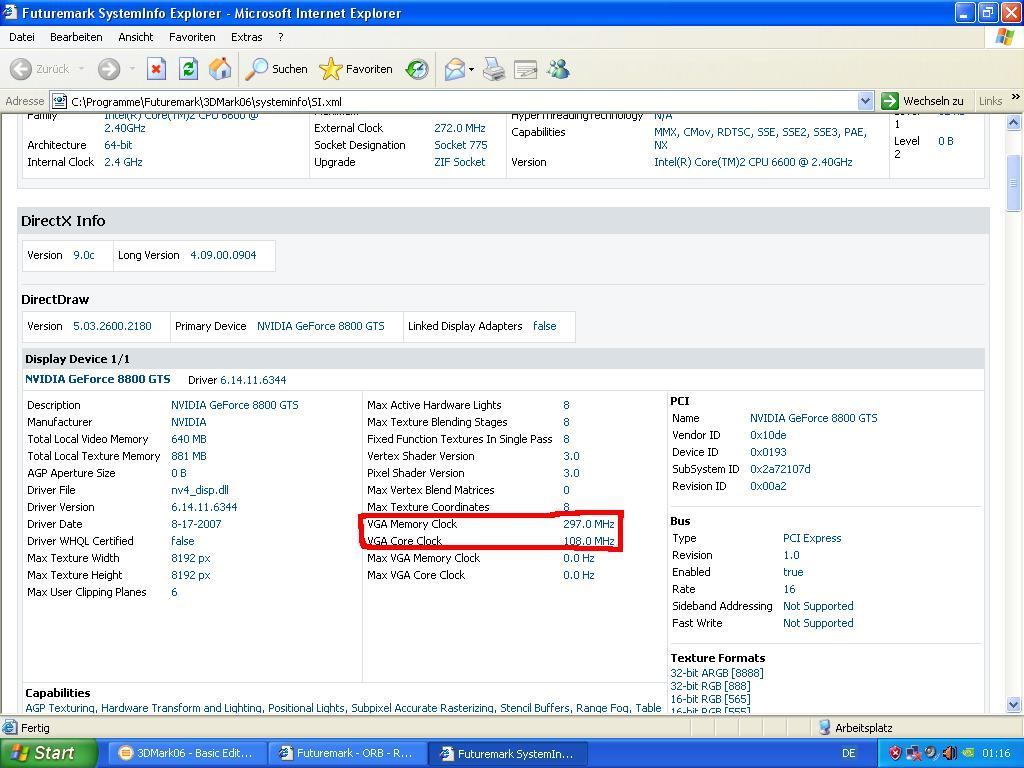1024x768 pixels.
Task: Click the 16-bit RGB [565] texture format
Action: (x=710, y=699)
